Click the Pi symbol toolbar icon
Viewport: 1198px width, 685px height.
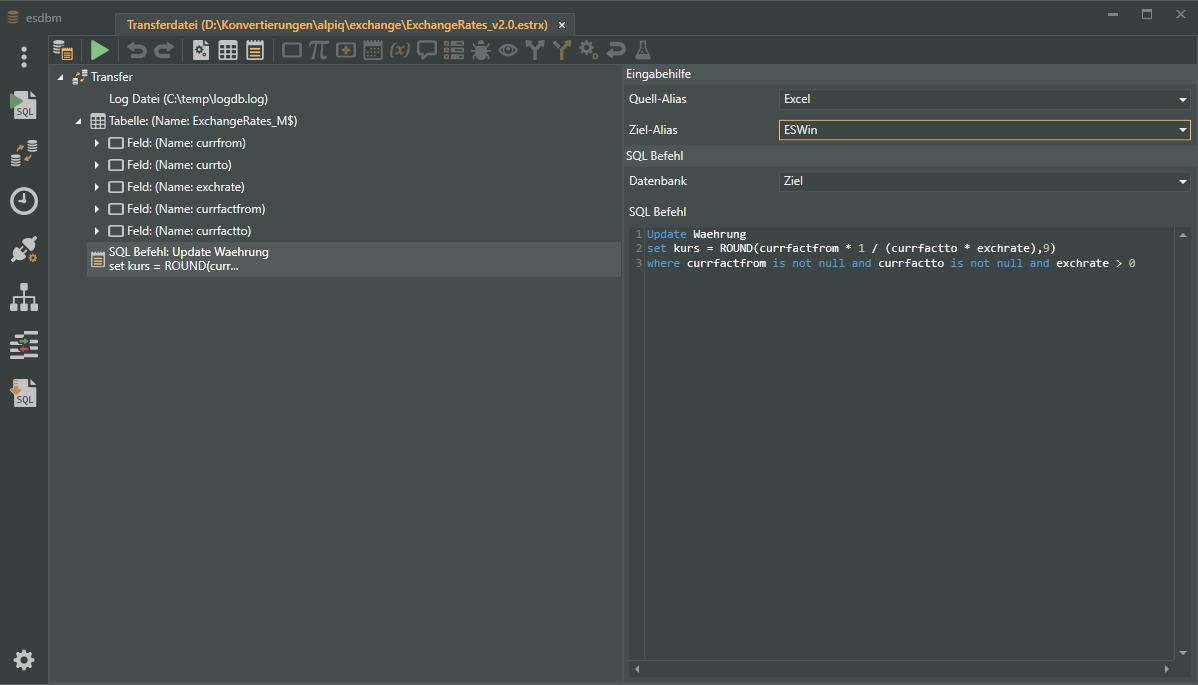point(318,50)
